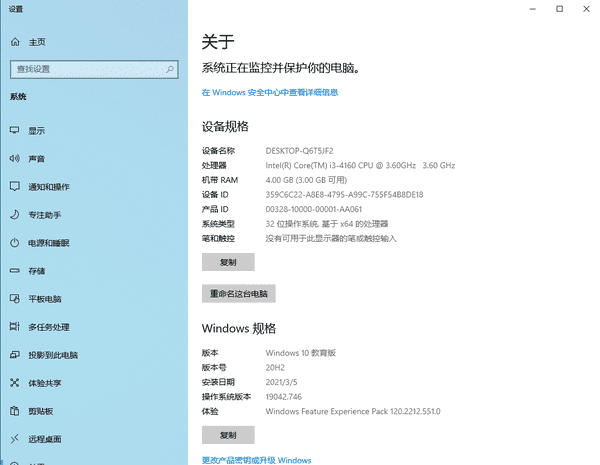
Task: Click the search magnifier icon in 查找设置
Action: (170, 69)
